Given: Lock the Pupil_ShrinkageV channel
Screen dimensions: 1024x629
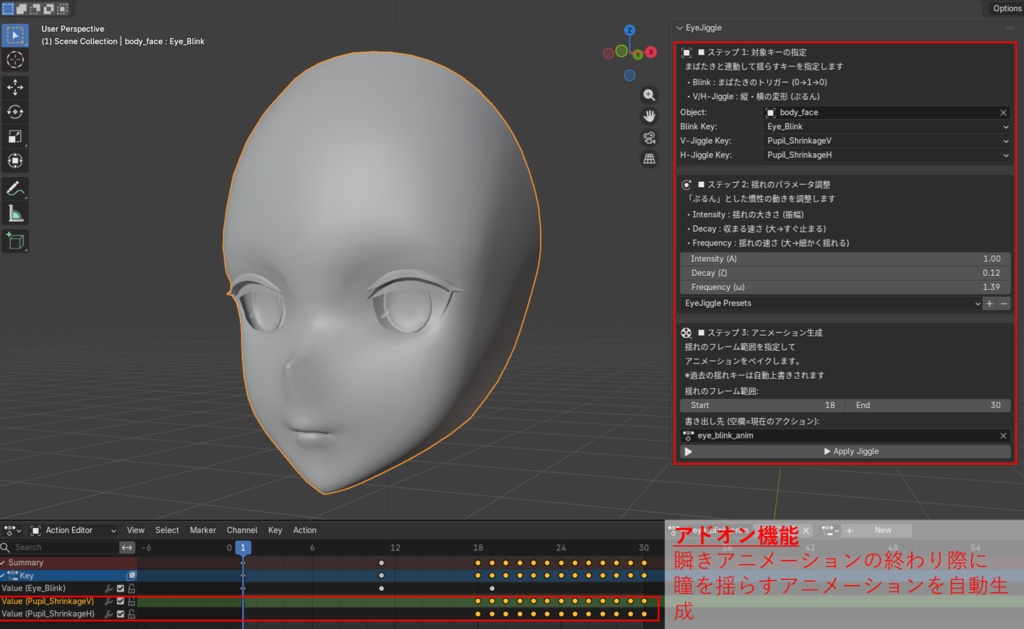Looking at the screenshot, I should pos(131,601).
